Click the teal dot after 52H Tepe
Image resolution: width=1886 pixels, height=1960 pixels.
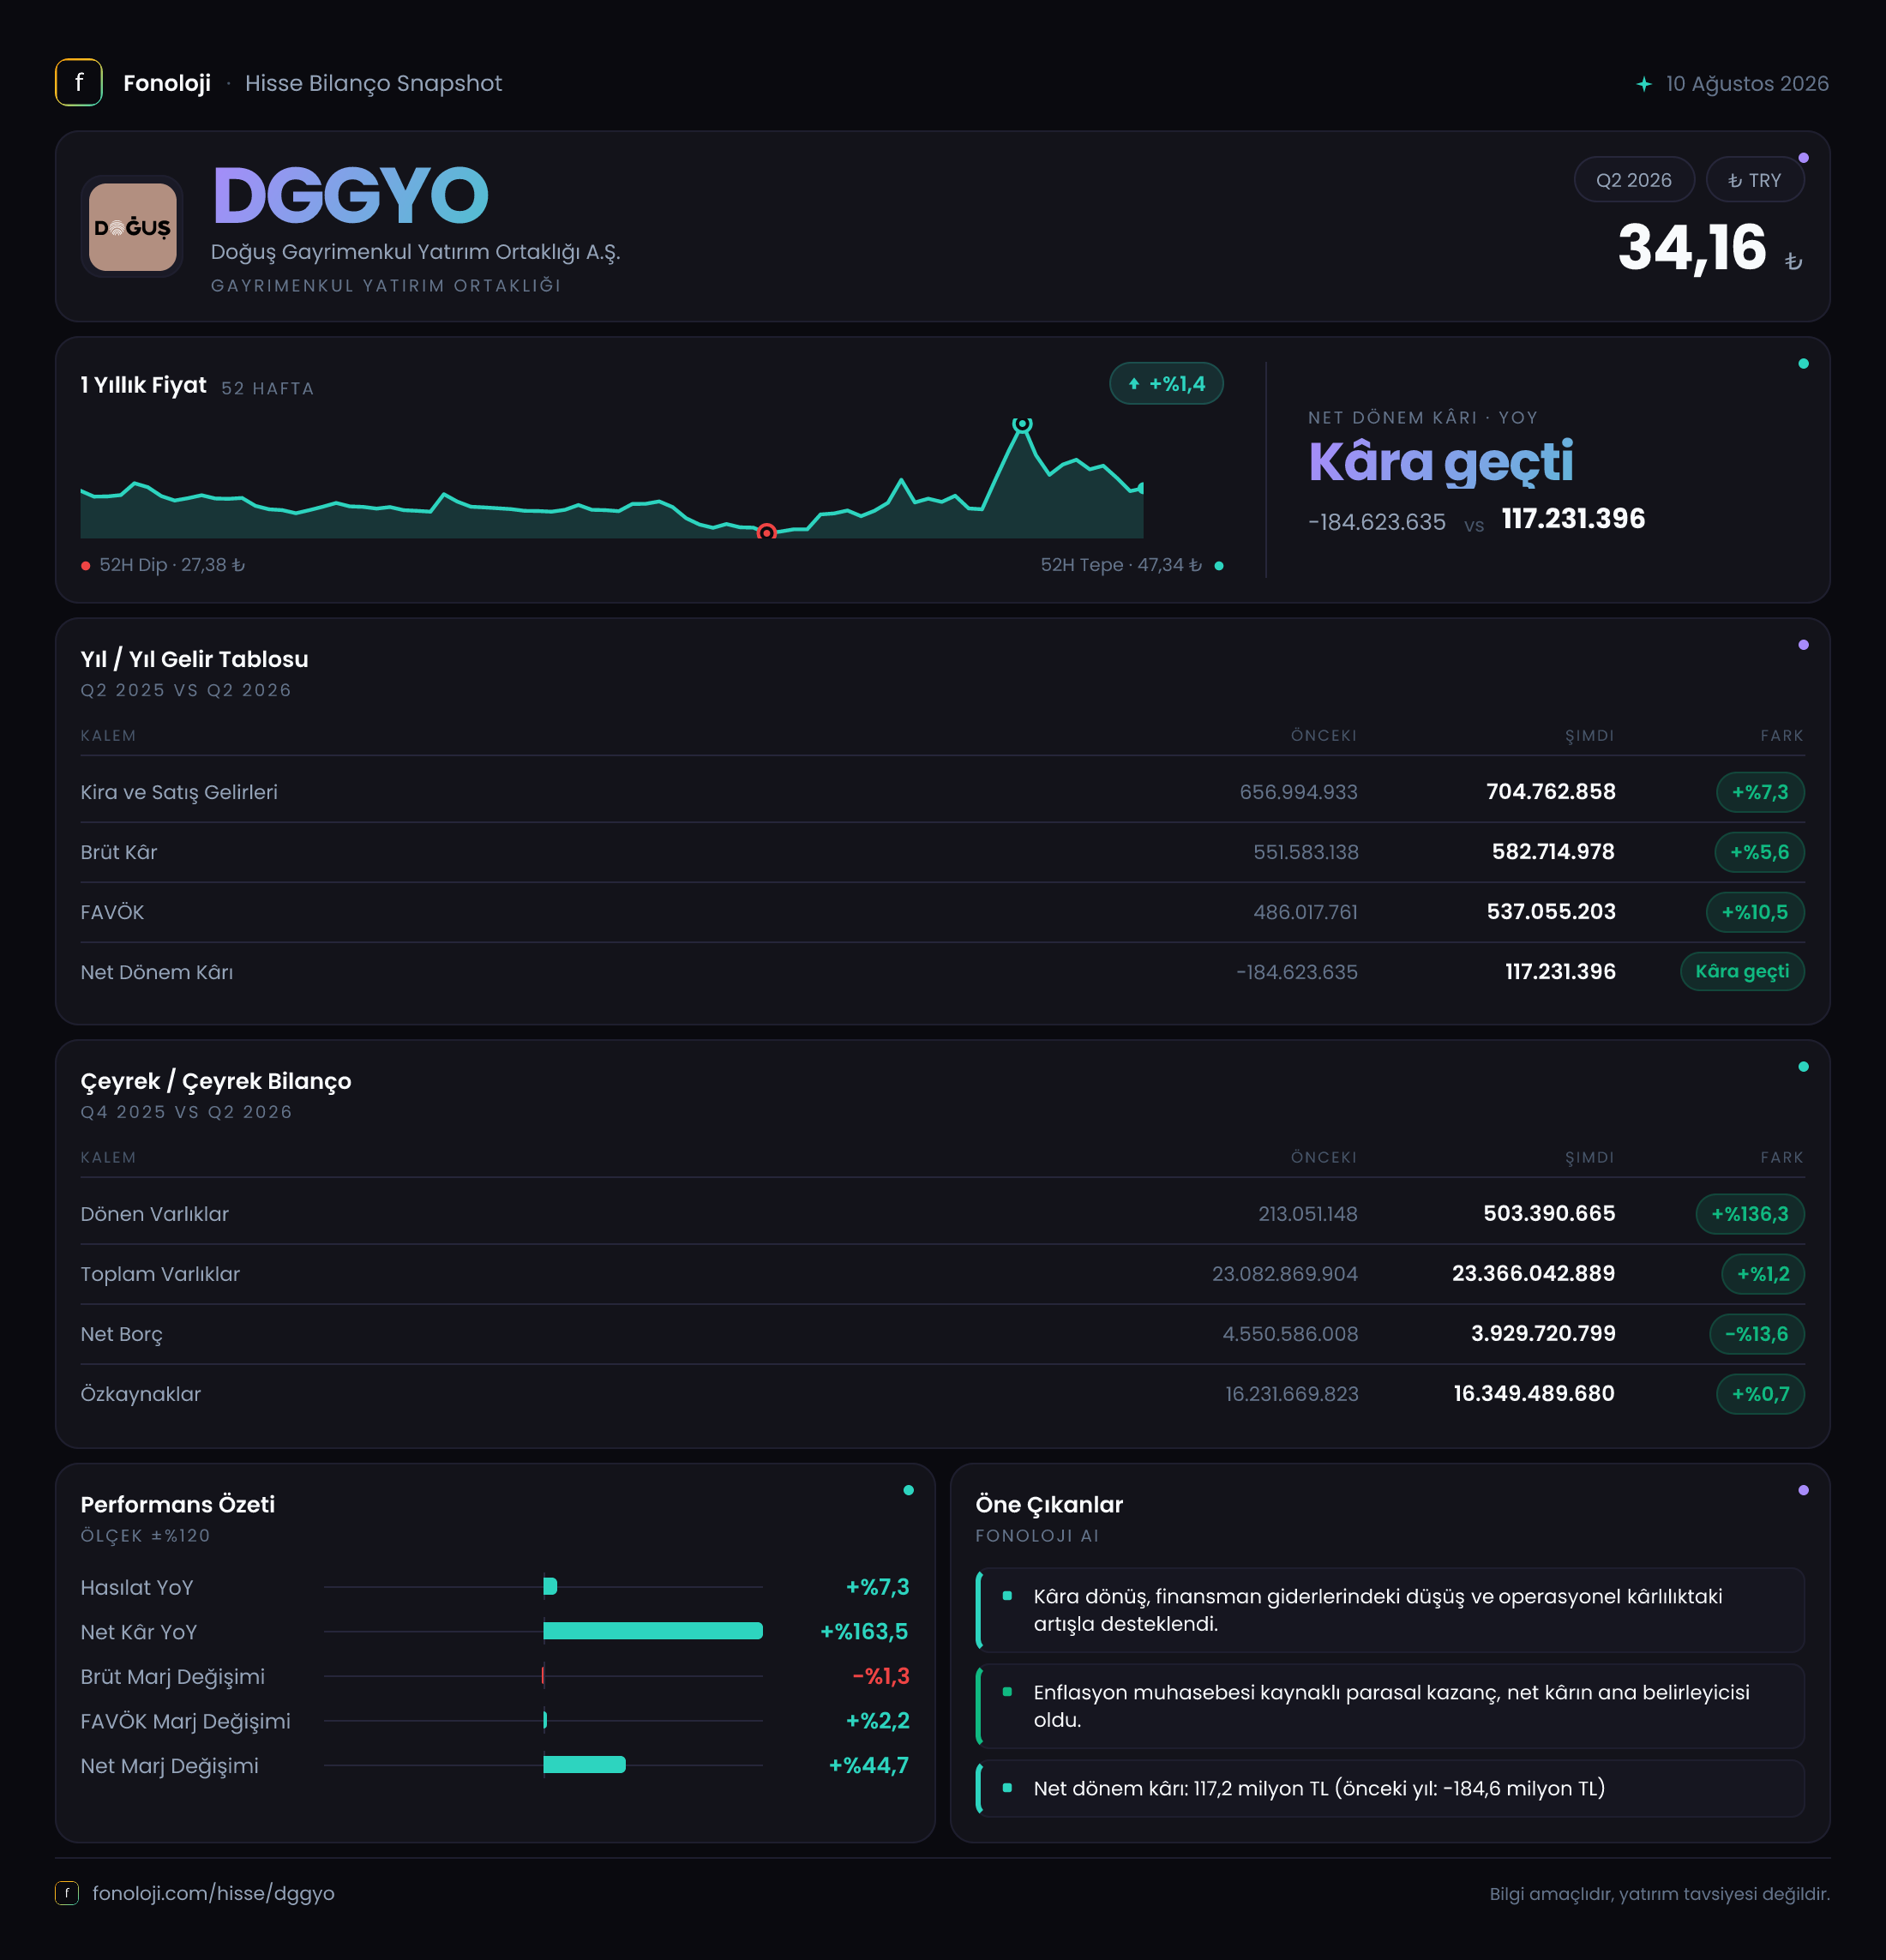point(1218,566)
